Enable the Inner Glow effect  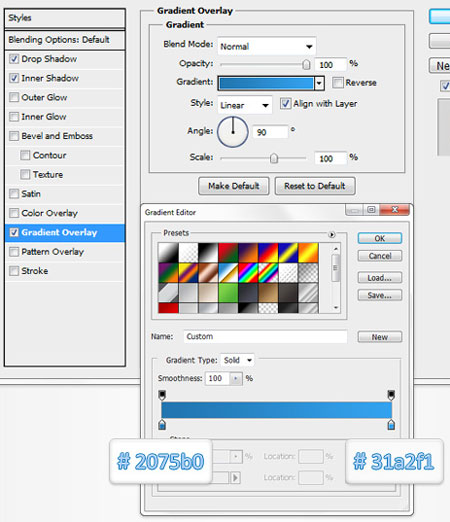coord(14,117)
